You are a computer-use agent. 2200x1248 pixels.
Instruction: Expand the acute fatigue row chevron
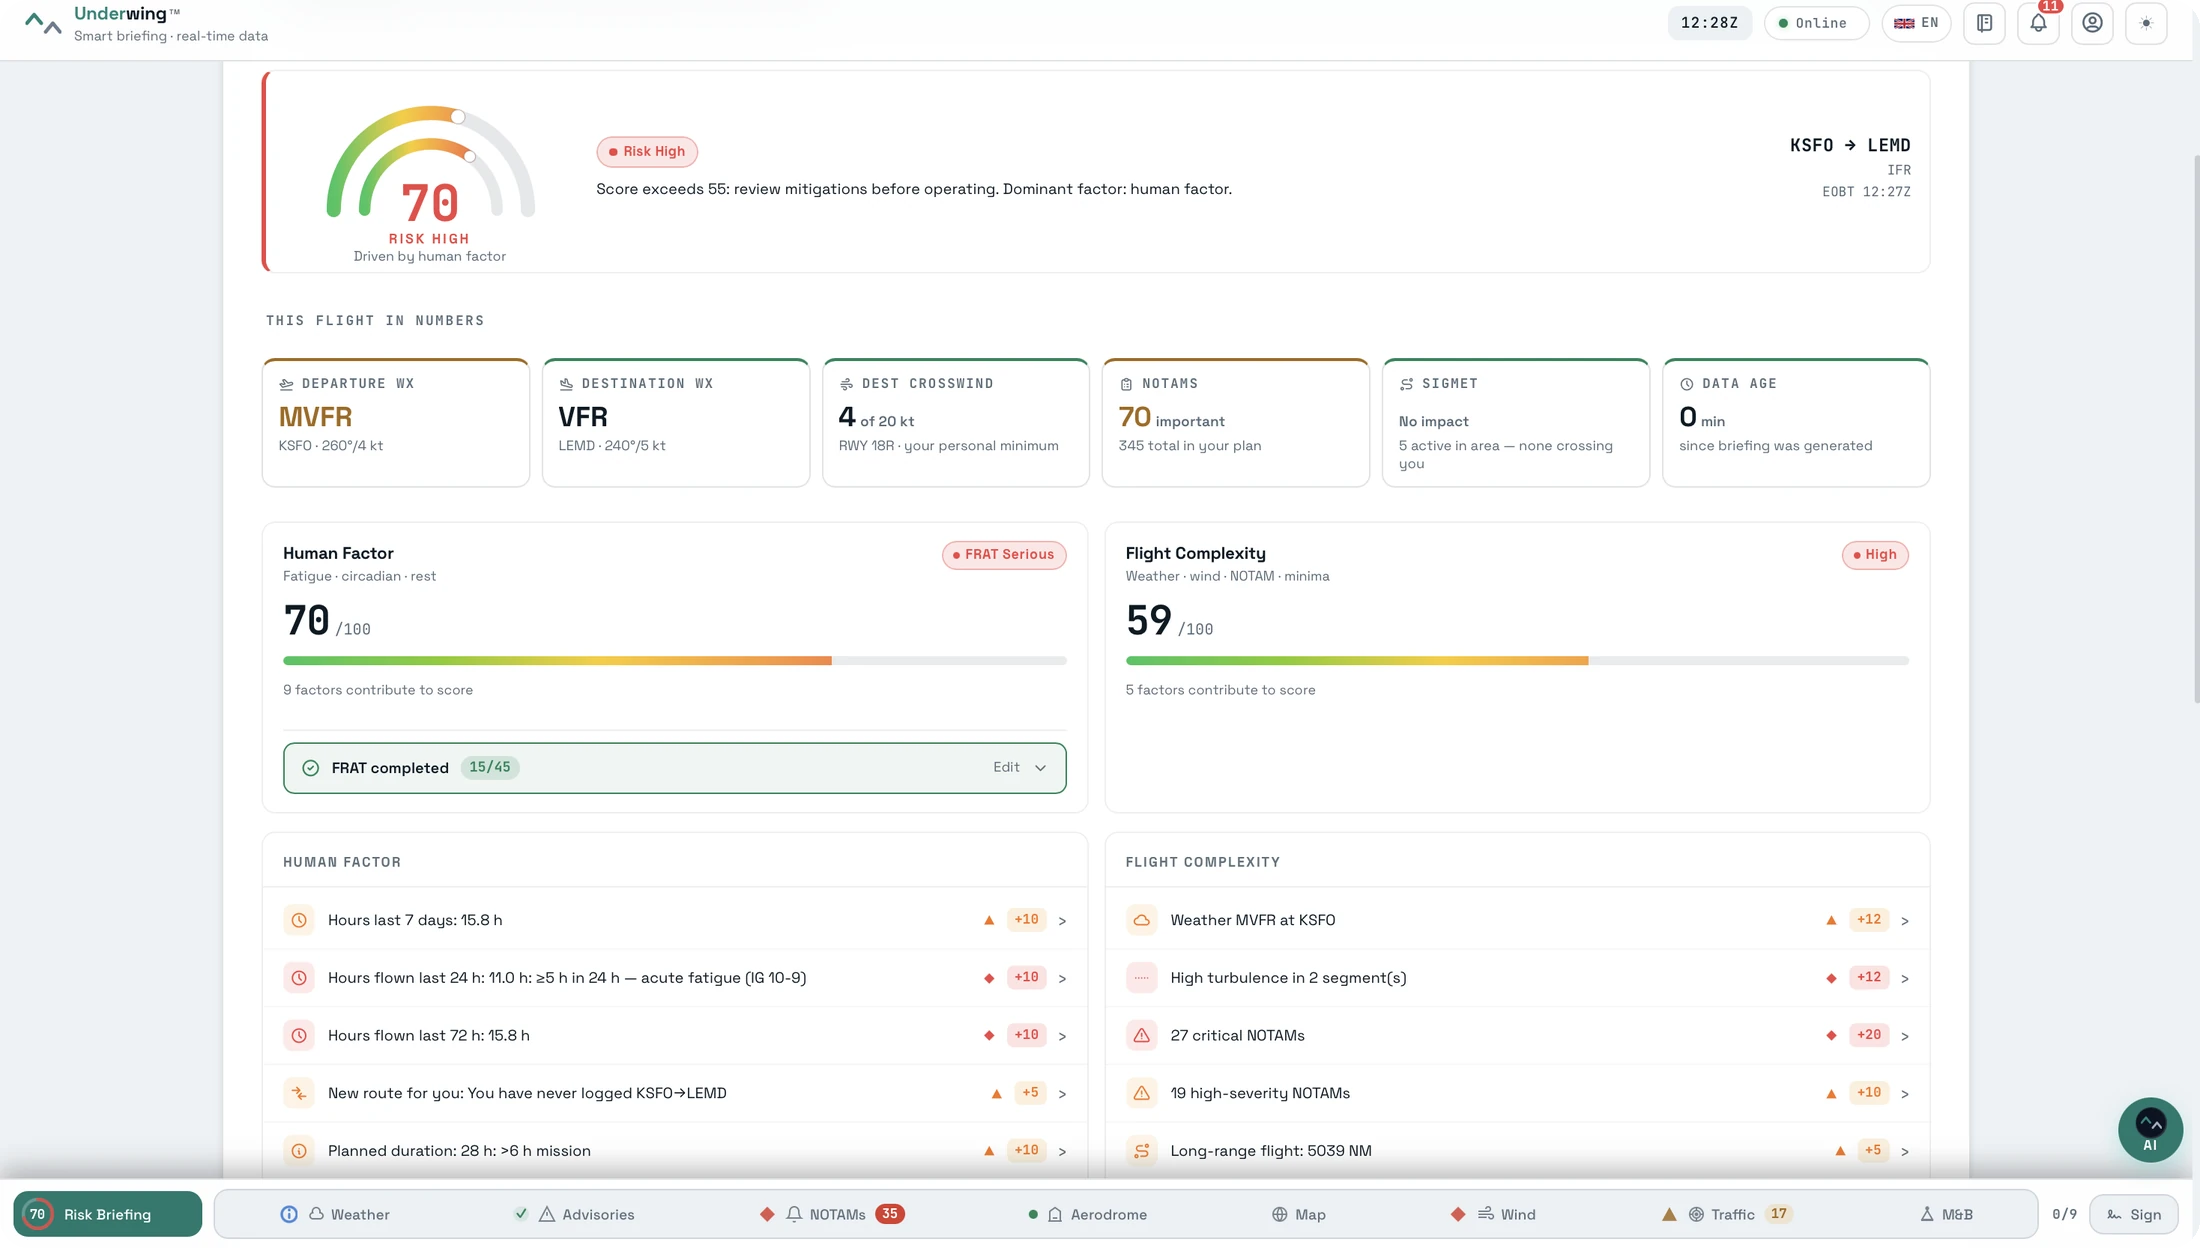coord(1062,978)
